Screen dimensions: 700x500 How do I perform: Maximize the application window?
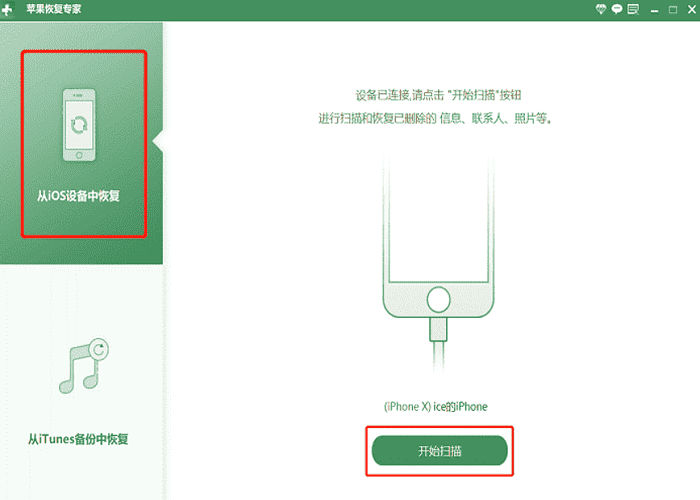tap(673, 9)
